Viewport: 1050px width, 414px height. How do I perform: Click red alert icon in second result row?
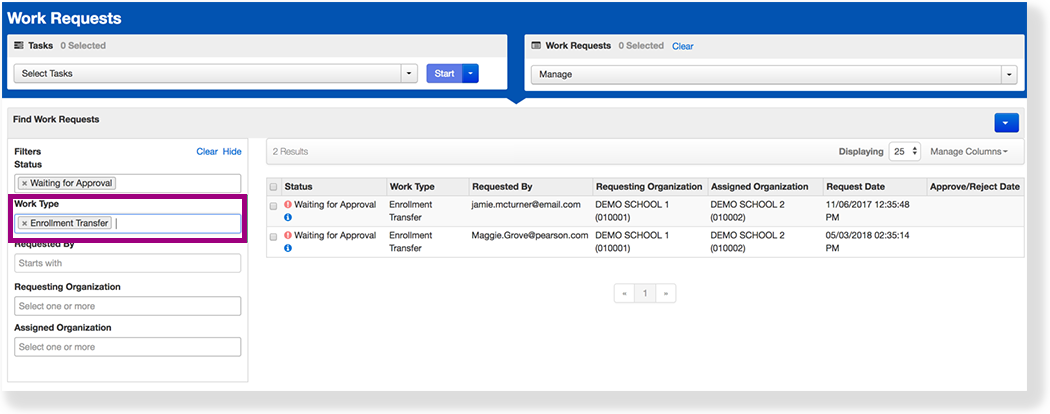pyautogui.click(x=288, y=236)
